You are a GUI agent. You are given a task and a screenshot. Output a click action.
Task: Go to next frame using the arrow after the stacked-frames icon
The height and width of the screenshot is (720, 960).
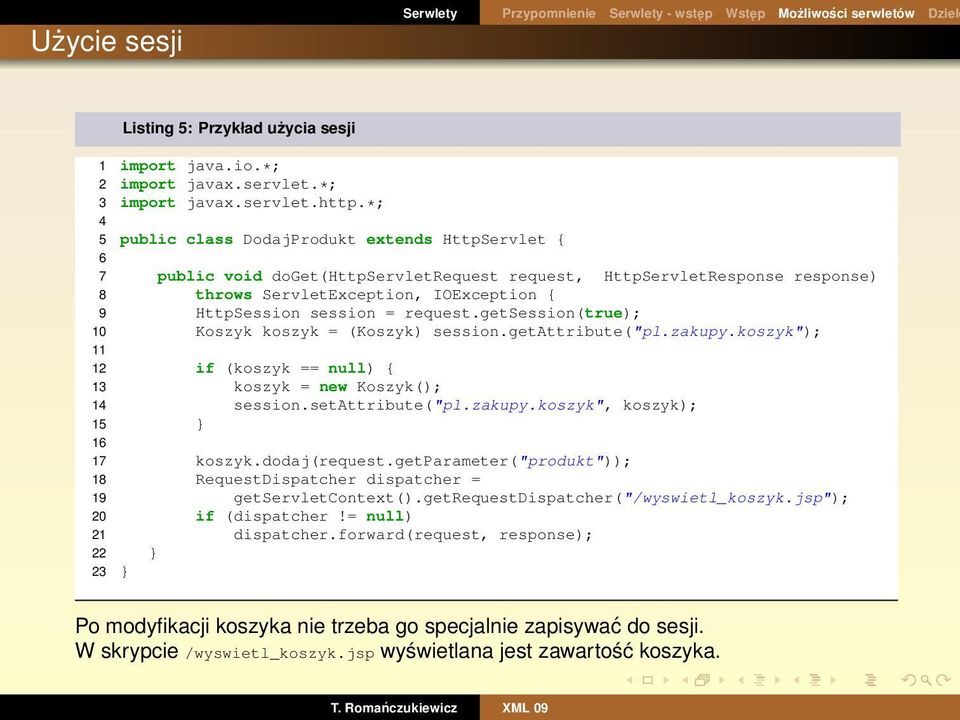(x=722, y=680)
